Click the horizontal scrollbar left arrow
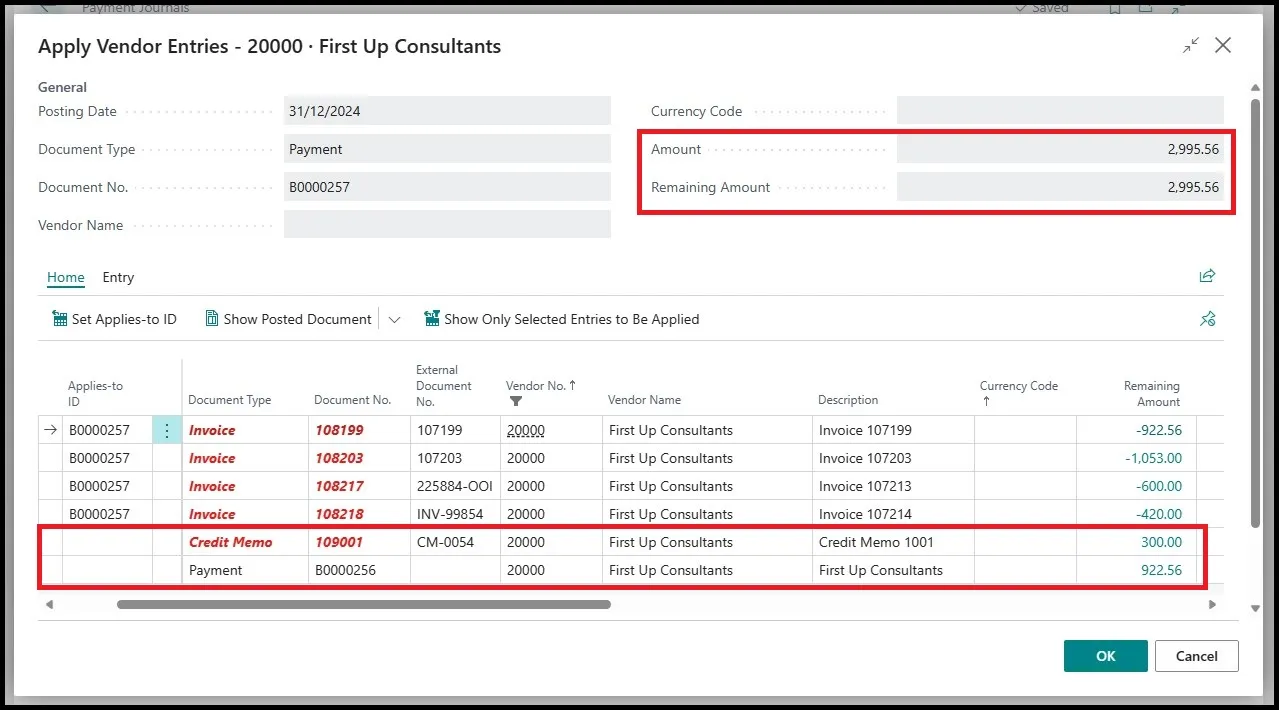The image size is (1279, 710). tap(49, 604)
